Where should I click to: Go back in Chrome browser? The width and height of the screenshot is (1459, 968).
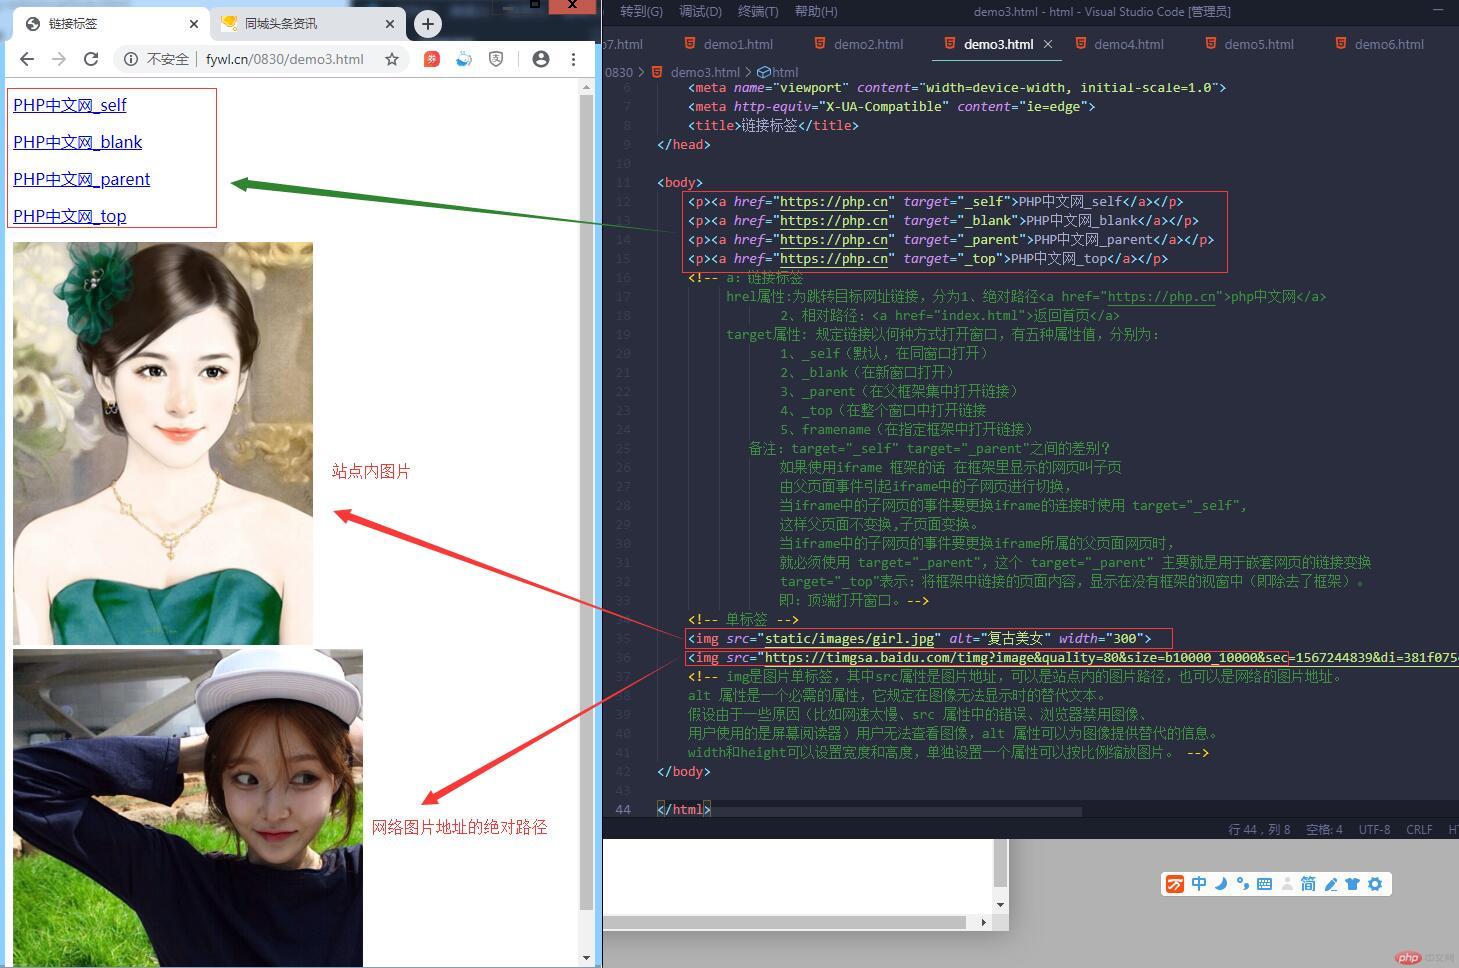27,59
